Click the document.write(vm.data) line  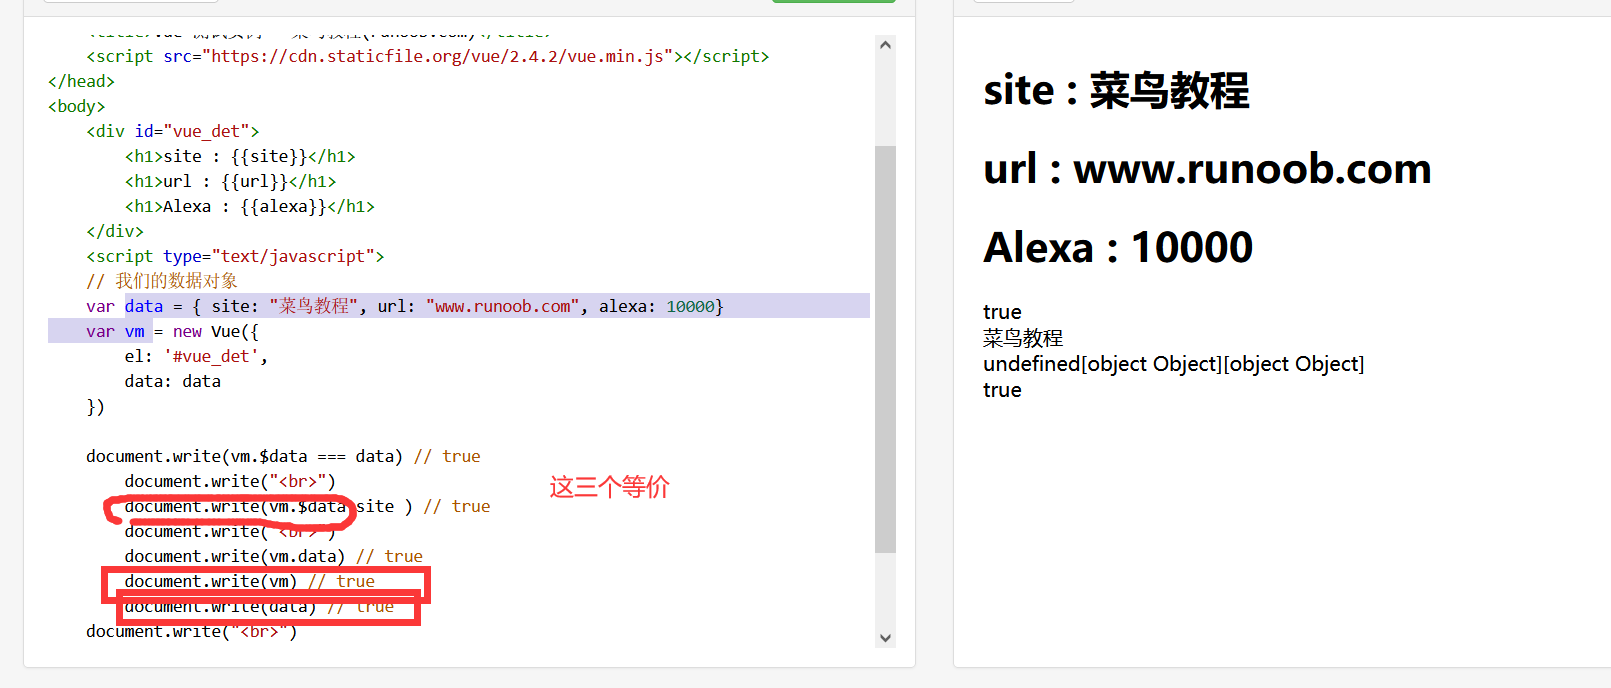point(273,556)
